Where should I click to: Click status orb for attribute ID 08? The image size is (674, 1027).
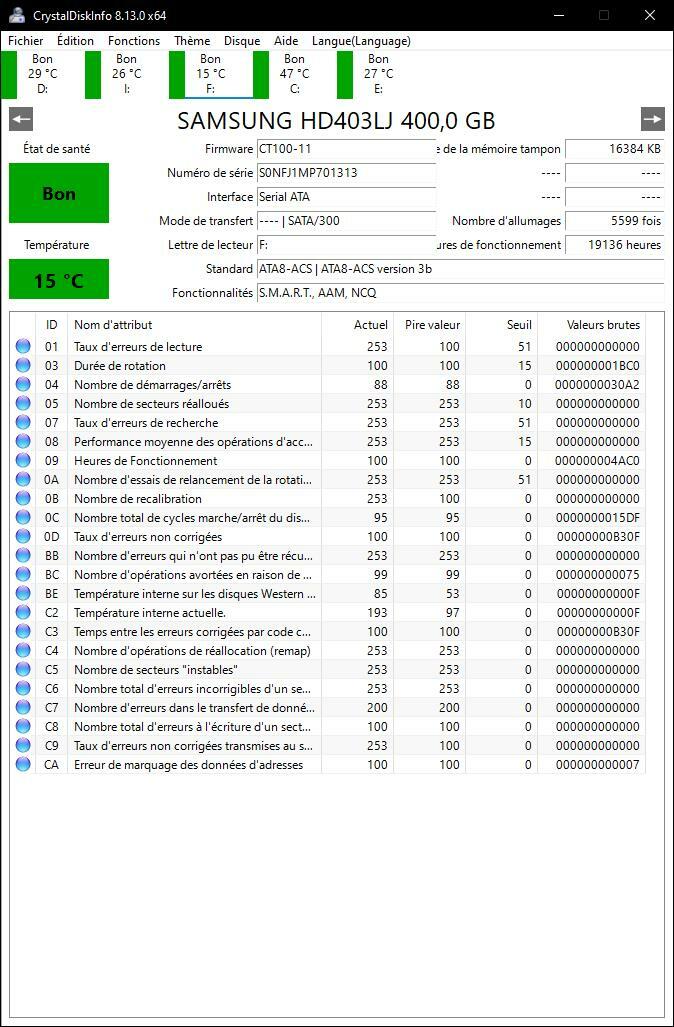coord(23,441)
